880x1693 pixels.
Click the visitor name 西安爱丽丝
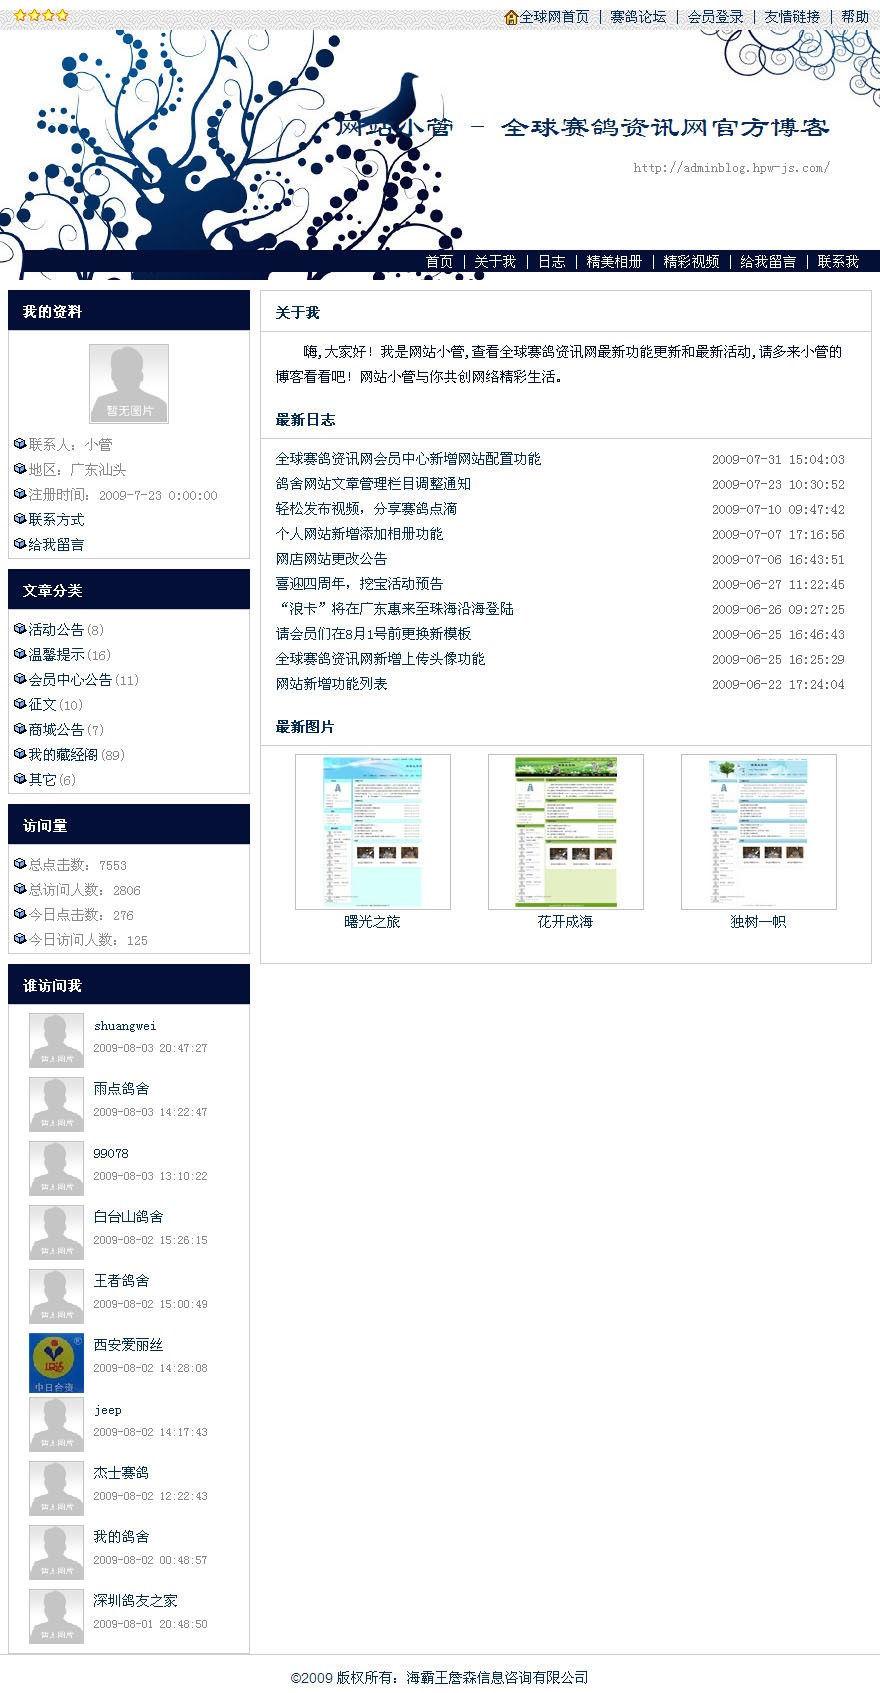click(x=128, y=1345)
